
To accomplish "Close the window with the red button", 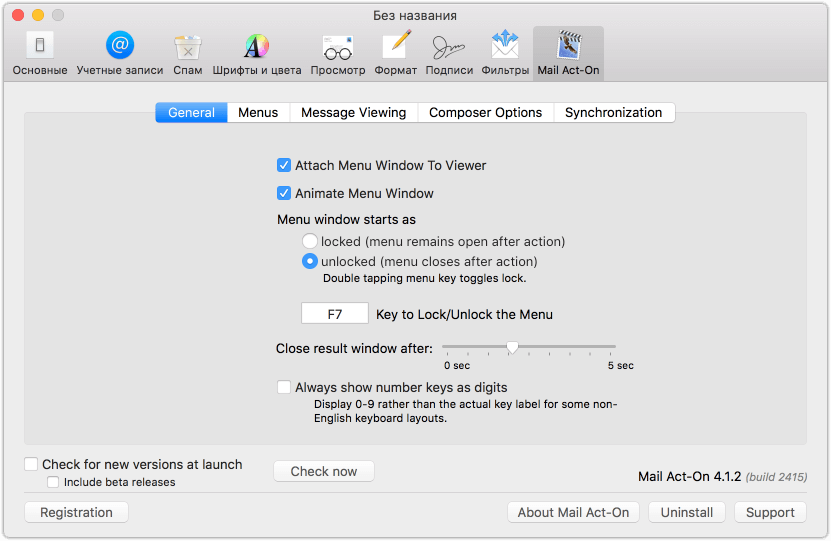I will click(18, 15).
